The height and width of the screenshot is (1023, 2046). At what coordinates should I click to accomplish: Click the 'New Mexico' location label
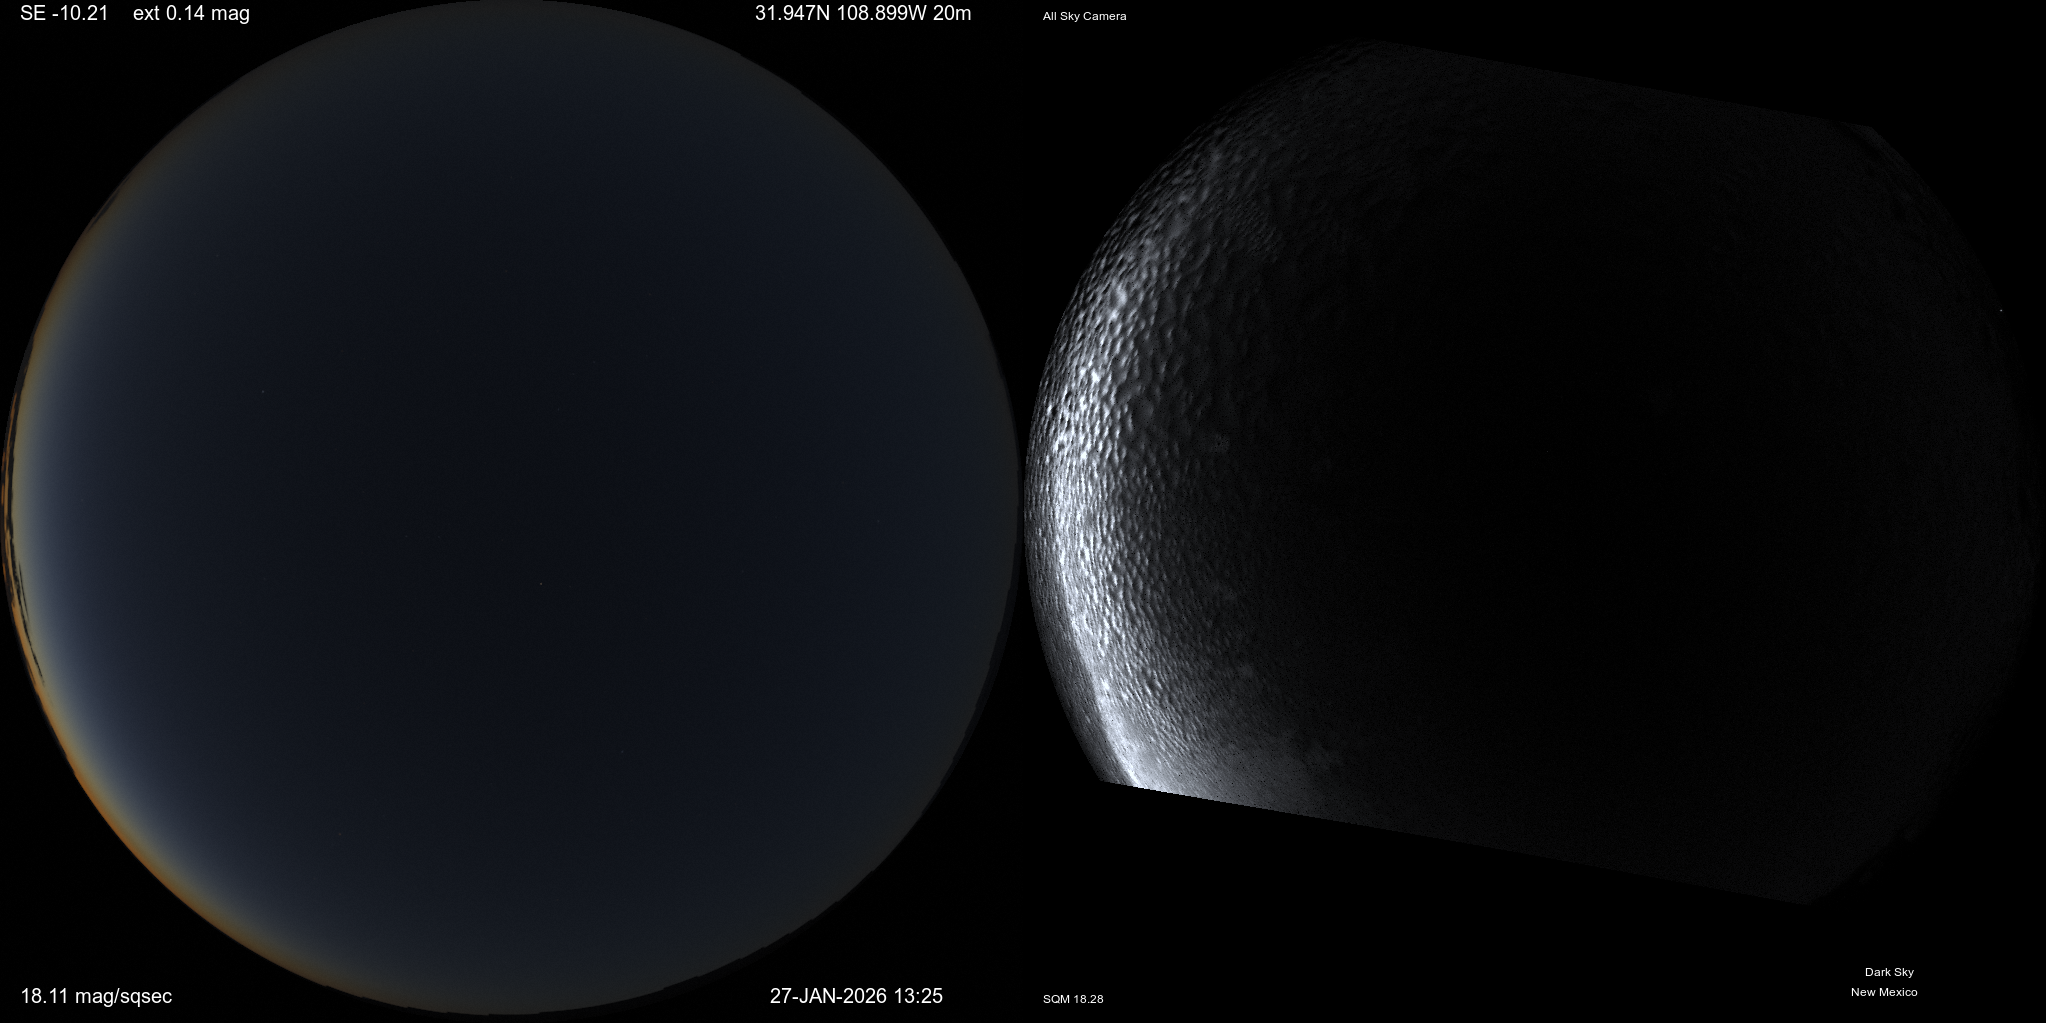(1883, 992)
